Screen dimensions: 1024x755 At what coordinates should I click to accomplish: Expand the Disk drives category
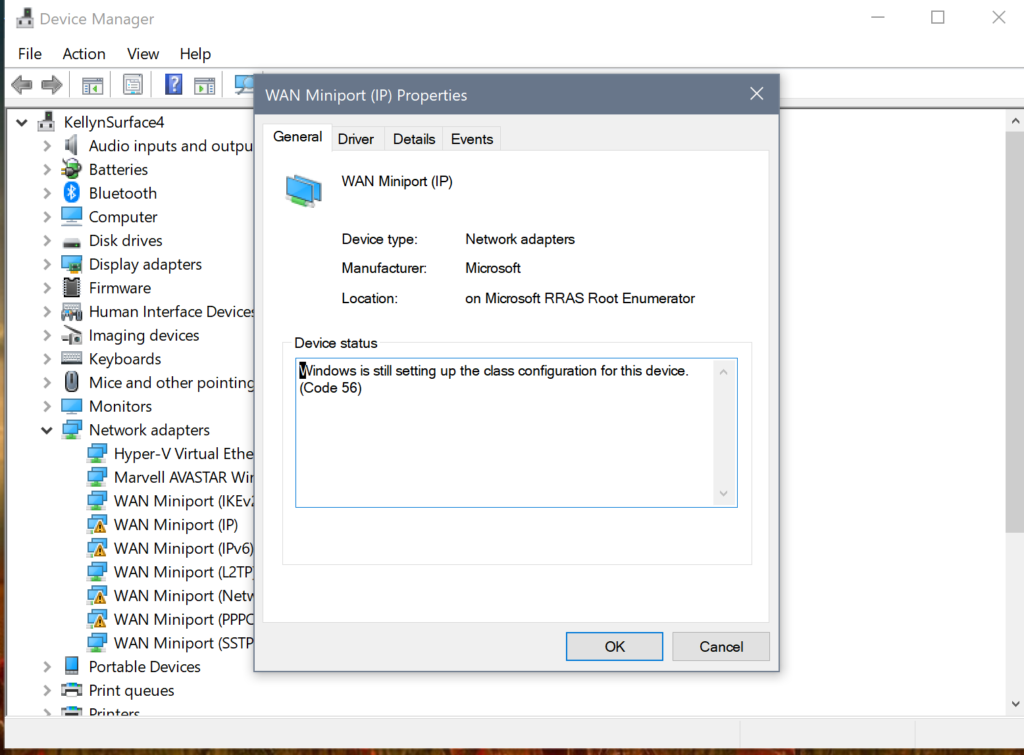click(46, 240)
